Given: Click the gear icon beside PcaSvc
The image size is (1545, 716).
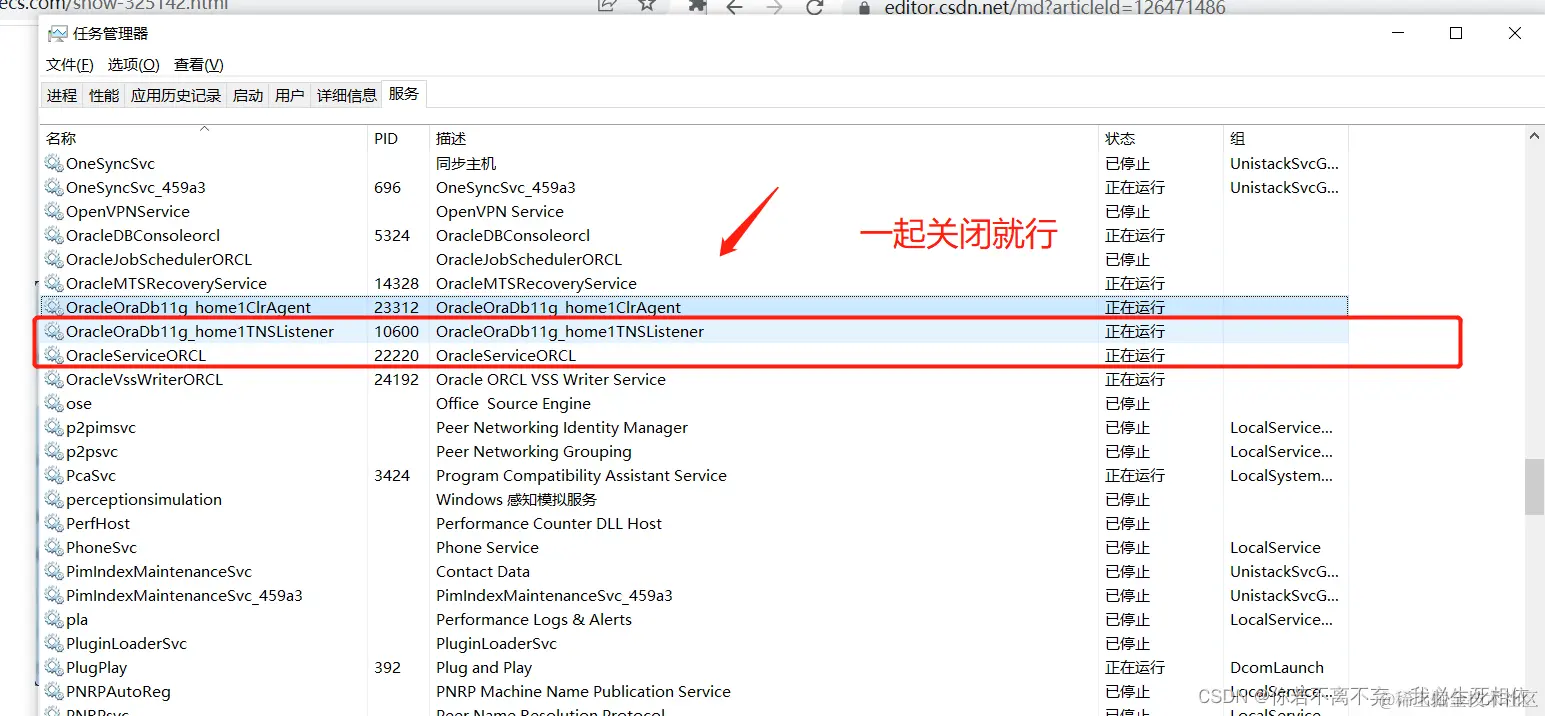Looking at the screenshot, I should [x=54, y=475].
